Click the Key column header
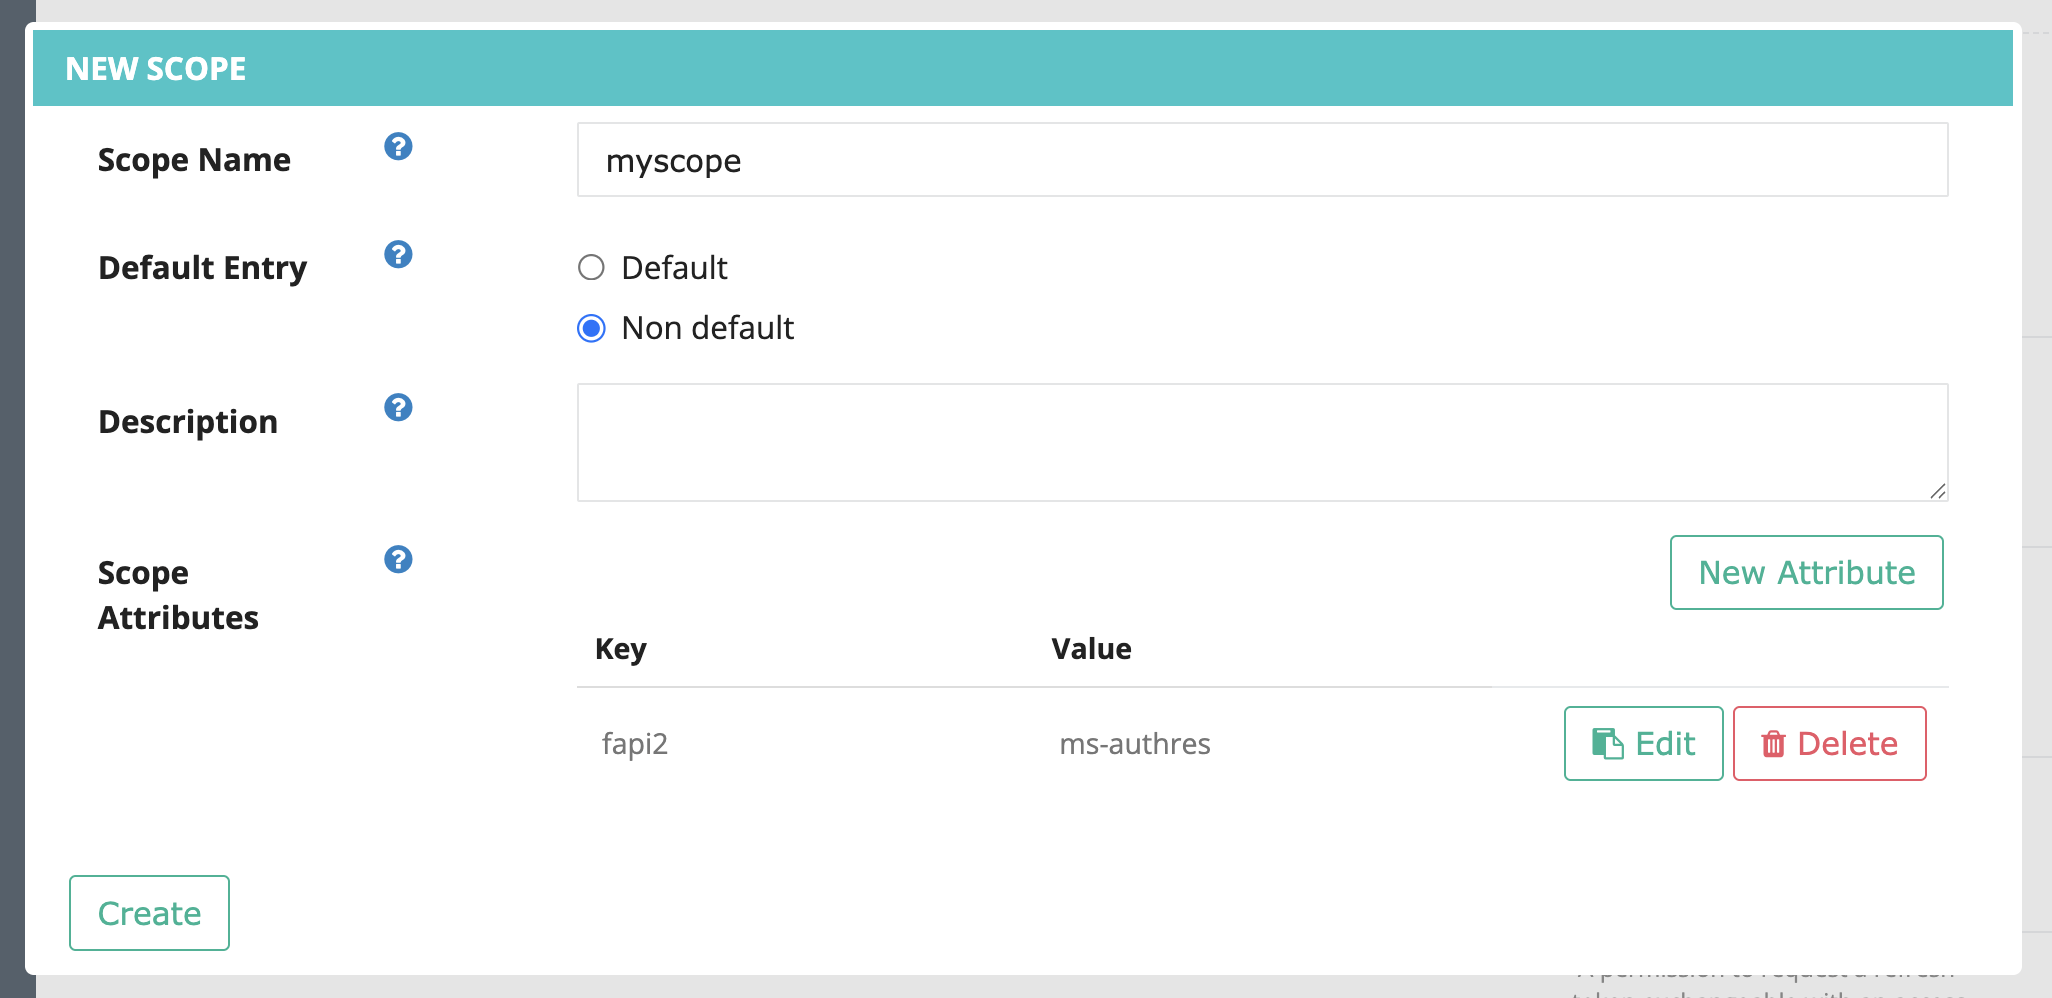Viewport: 2052px width, 998px height. point(621,649)
